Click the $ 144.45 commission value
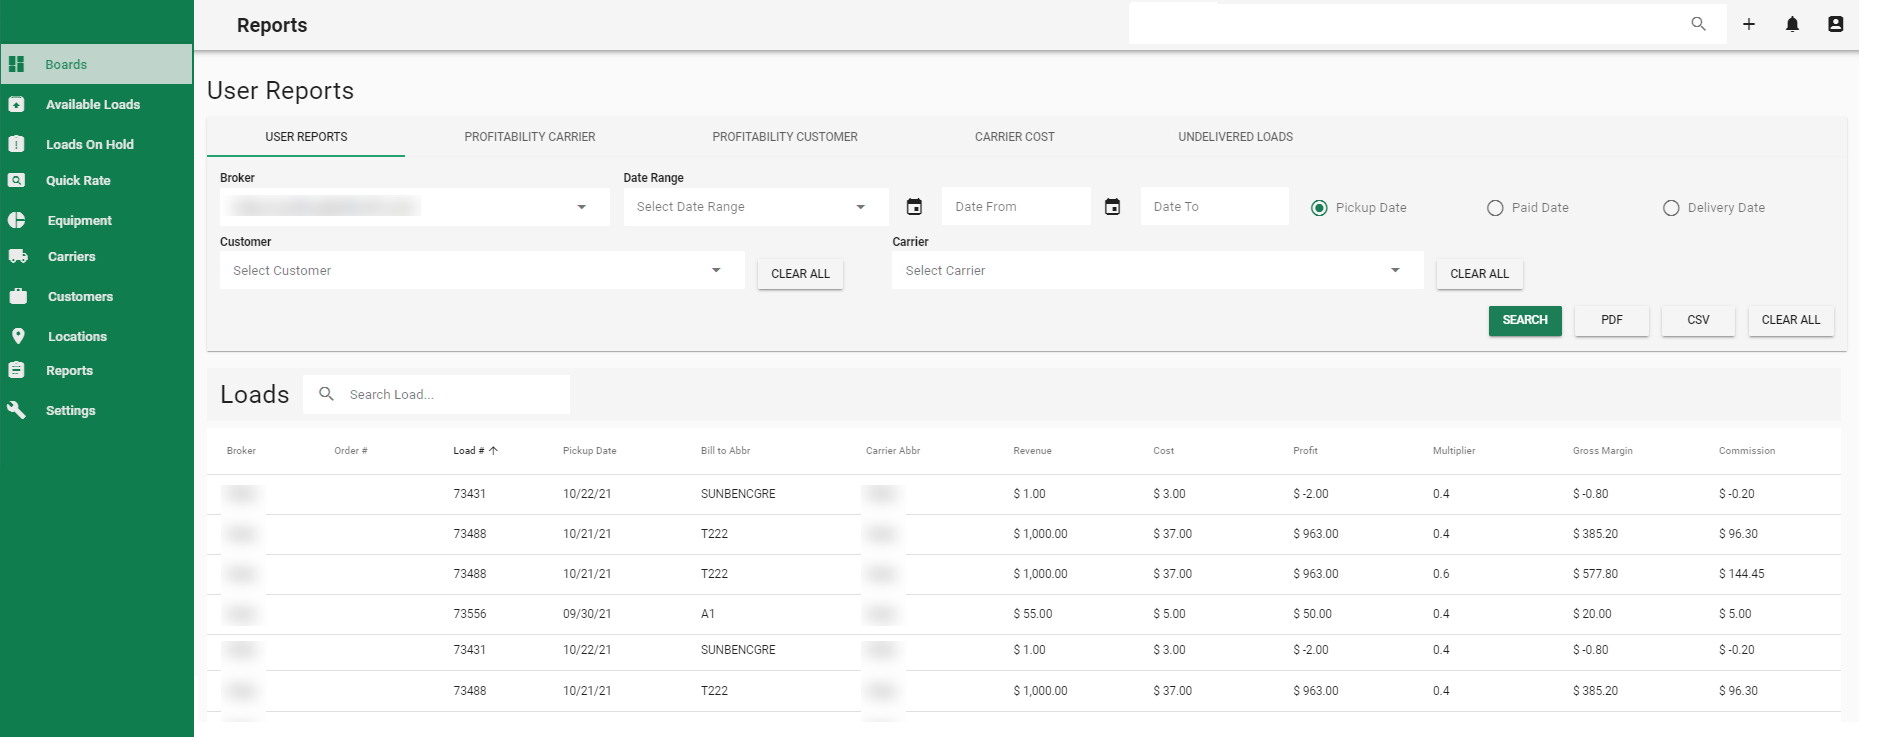Screen dimensions: 1894x737 tap(1741, 574)
